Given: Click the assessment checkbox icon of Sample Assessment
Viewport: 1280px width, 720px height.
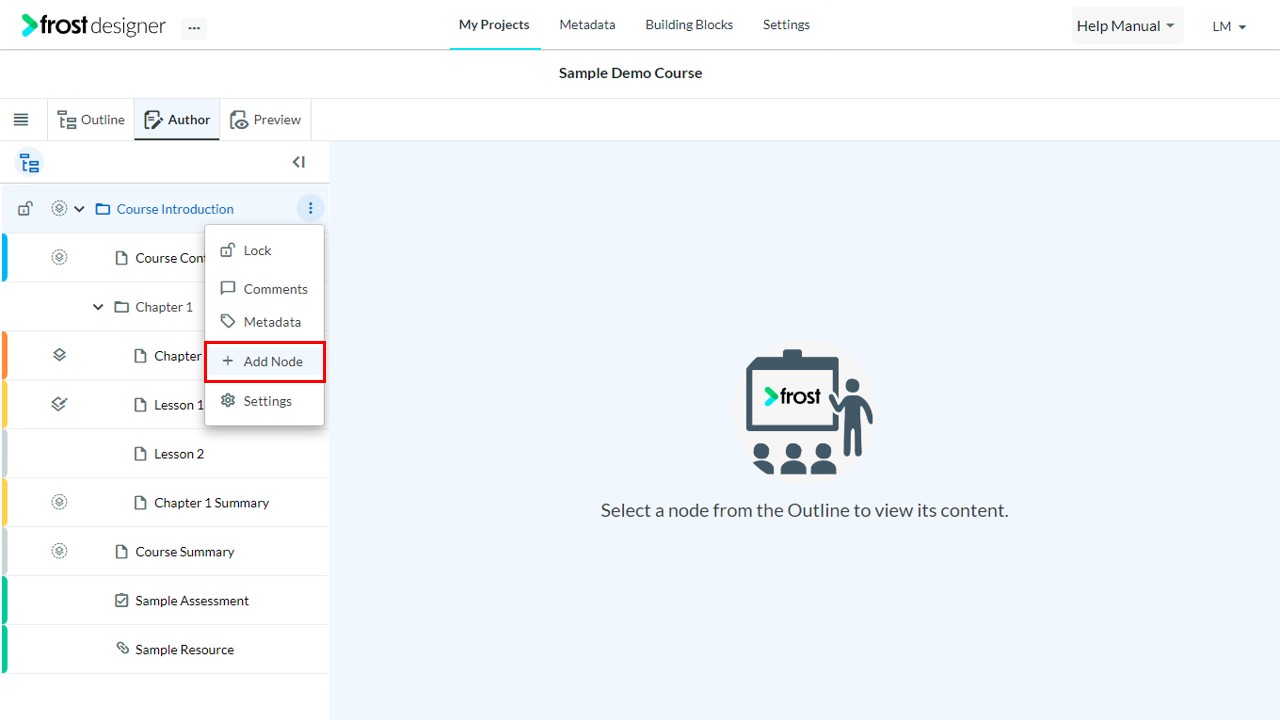Looking at the screenshot, I should 122,600.
